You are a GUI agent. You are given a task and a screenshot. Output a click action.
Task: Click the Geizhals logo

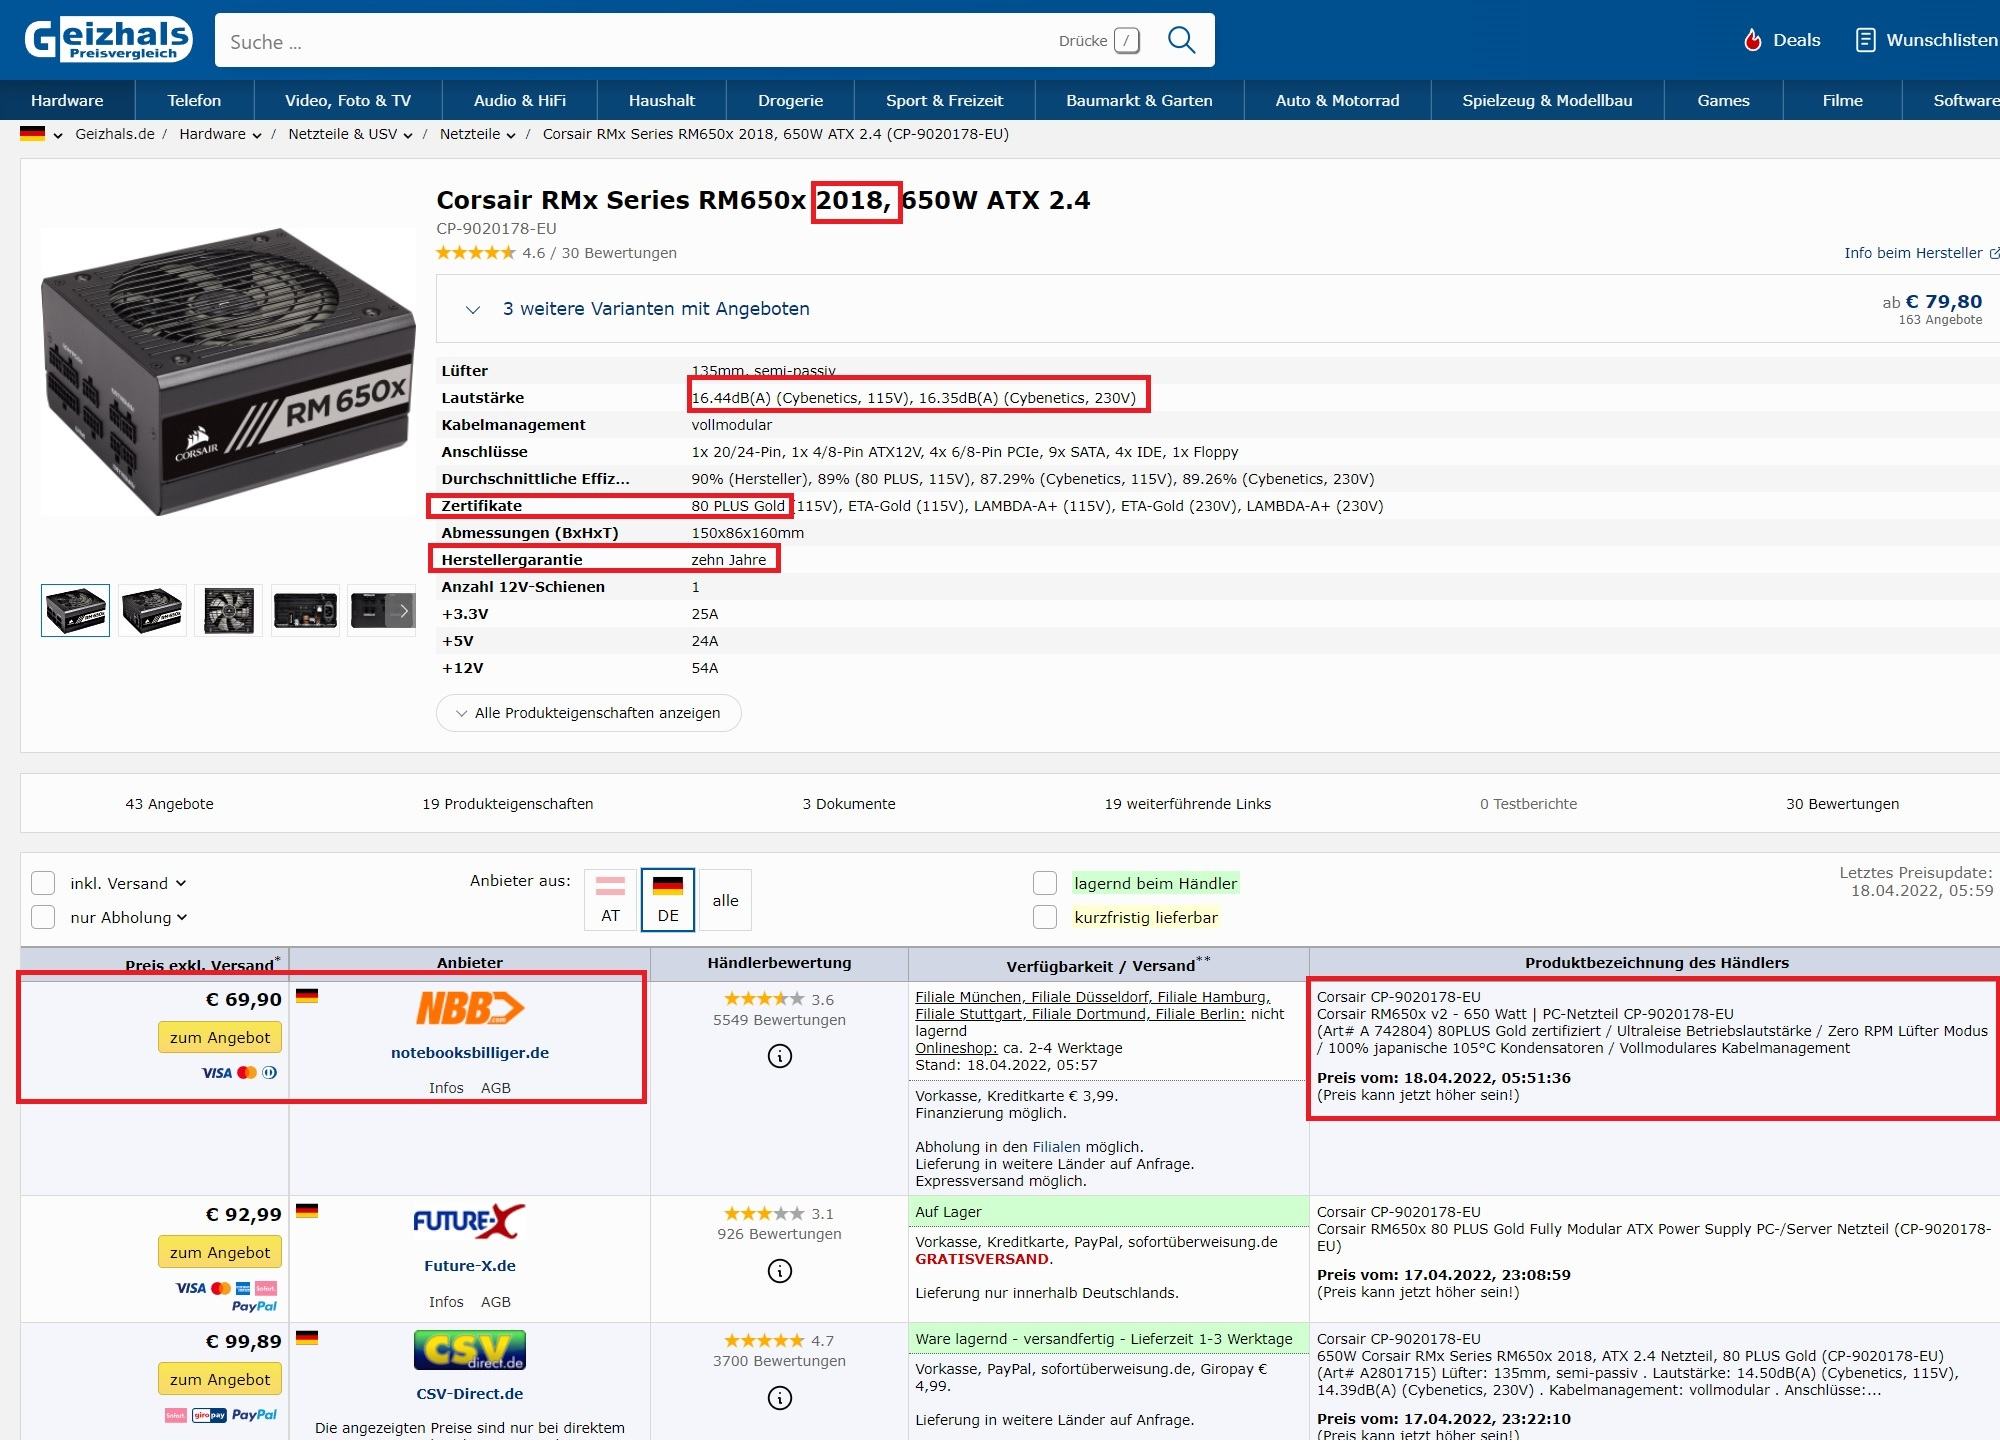click(x=108, y=40)
